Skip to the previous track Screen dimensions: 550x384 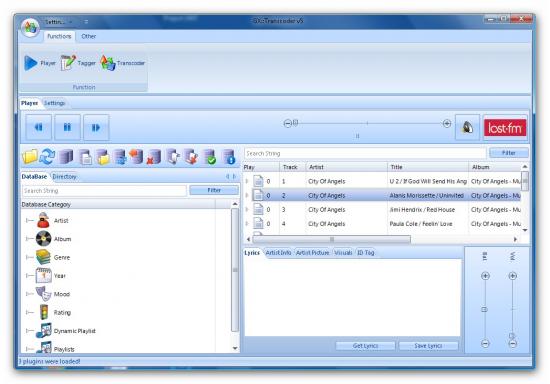coord(39,127)
